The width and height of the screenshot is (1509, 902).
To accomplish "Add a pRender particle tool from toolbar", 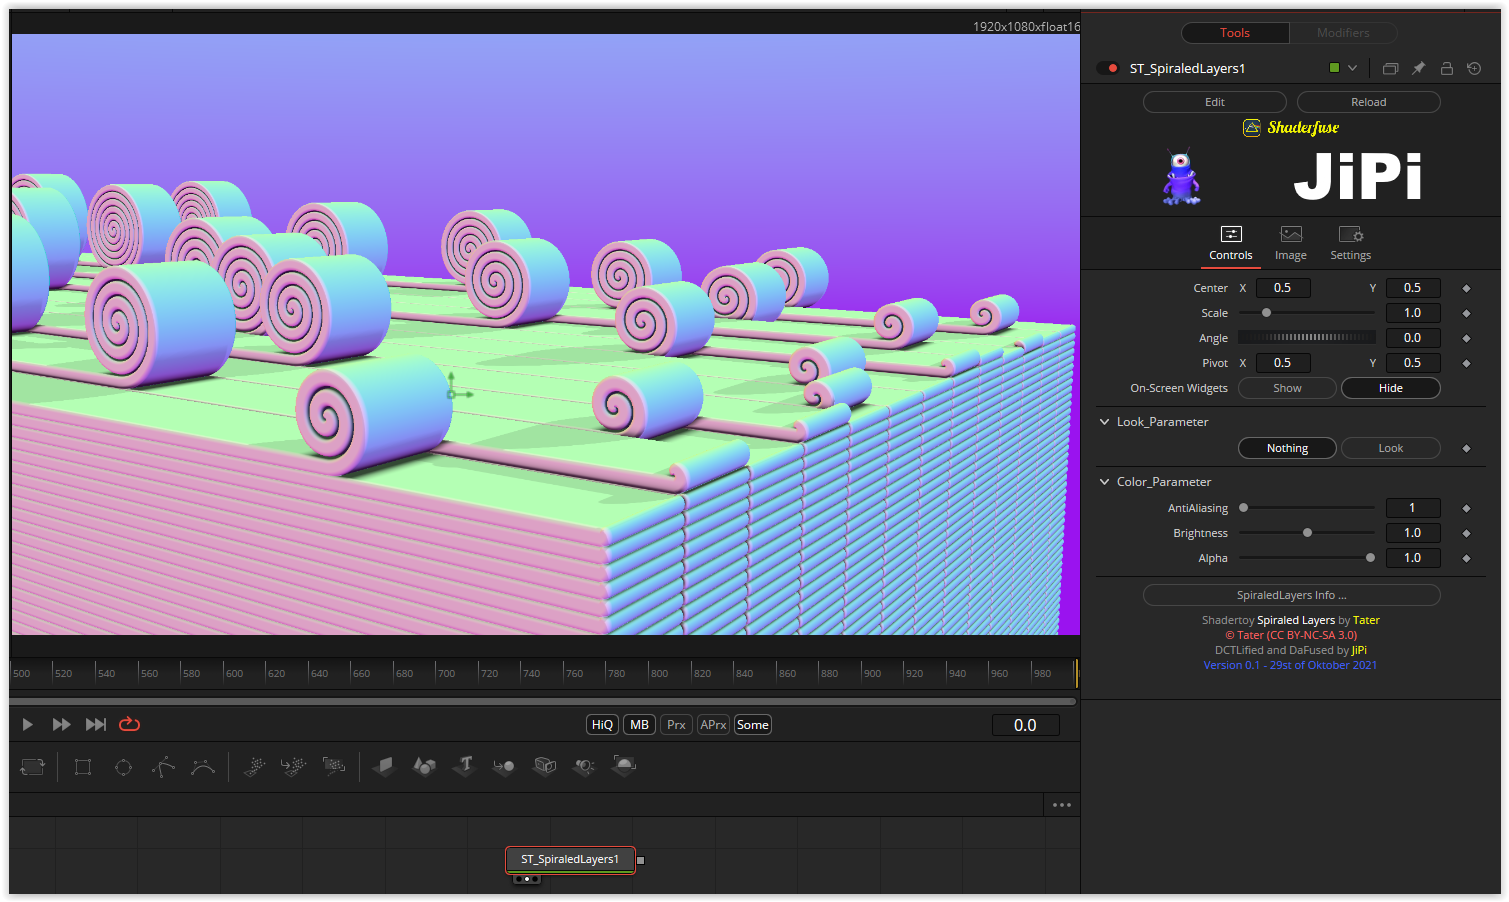I will 334,767.
